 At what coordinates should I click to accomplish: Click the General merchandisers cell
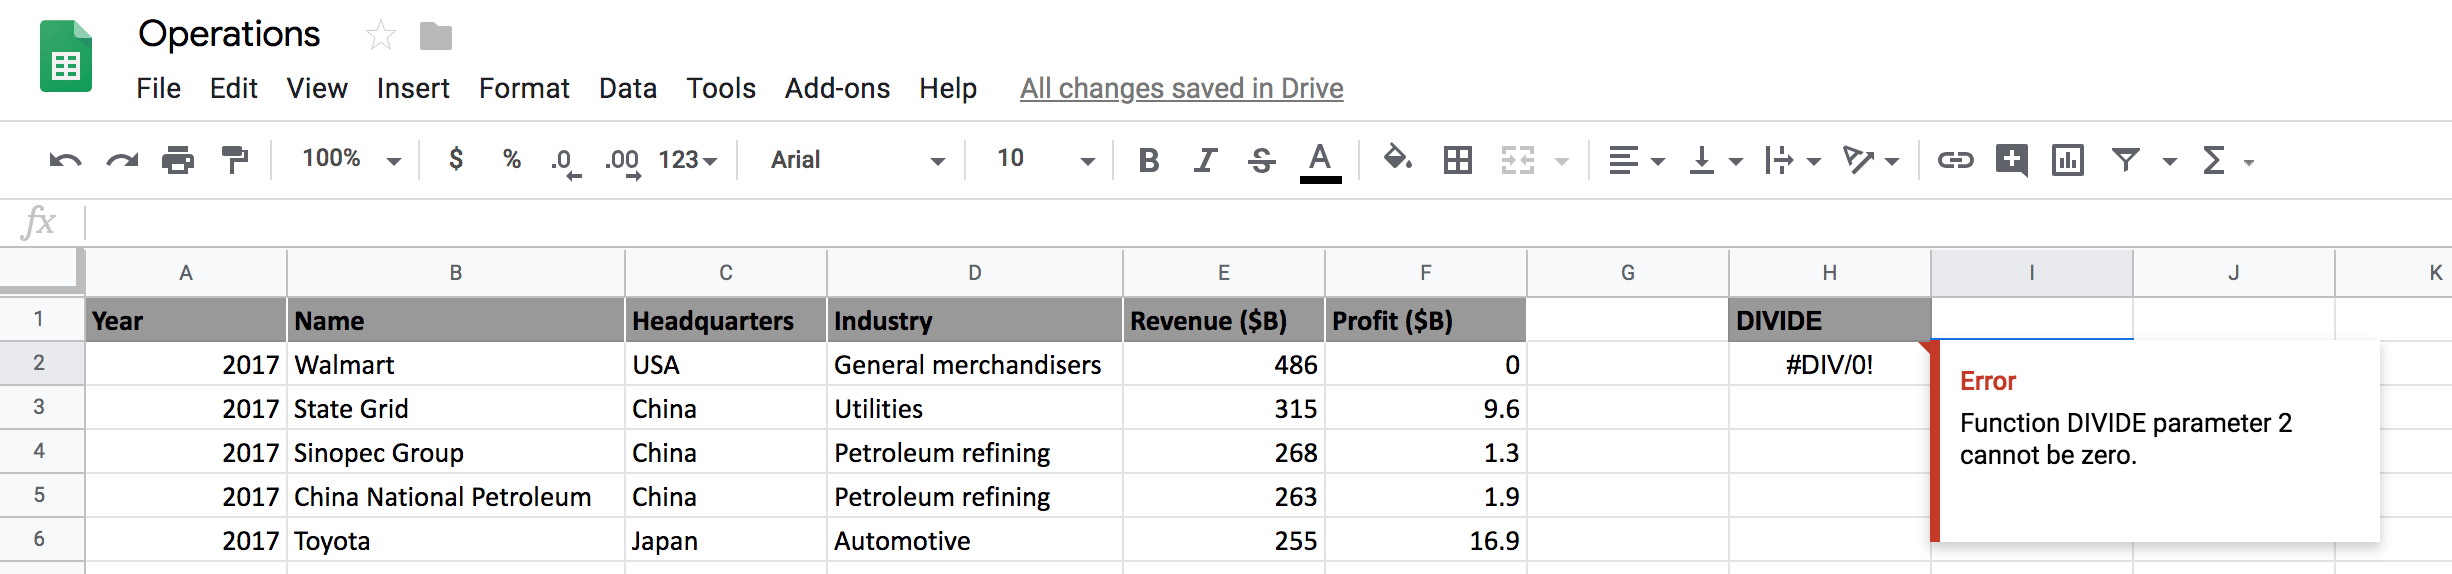point(974,364)
